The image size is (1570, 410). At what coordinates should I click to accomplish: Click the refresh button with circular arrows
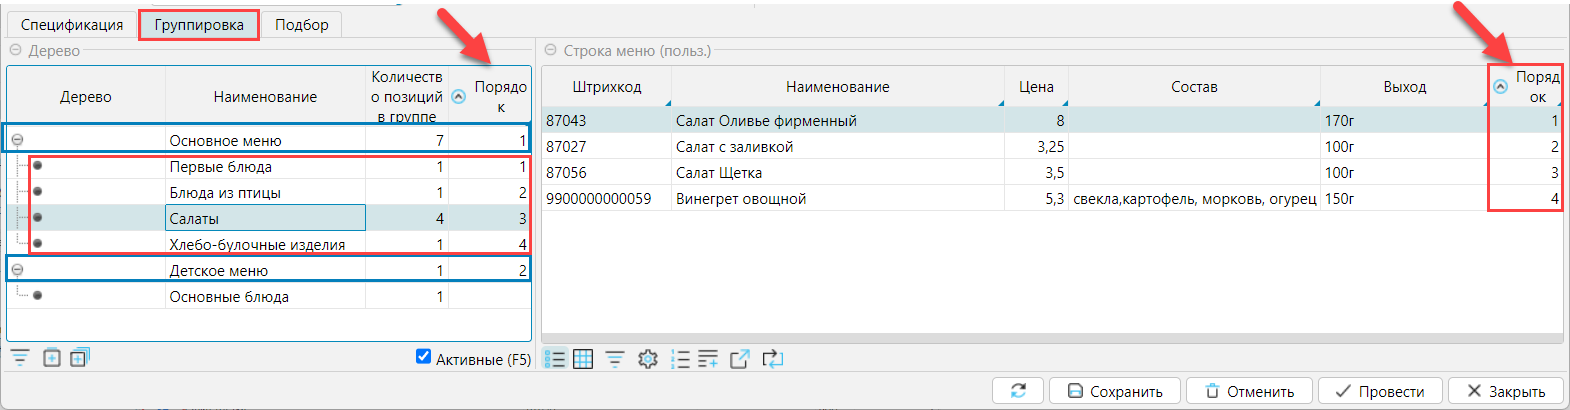1018,391
